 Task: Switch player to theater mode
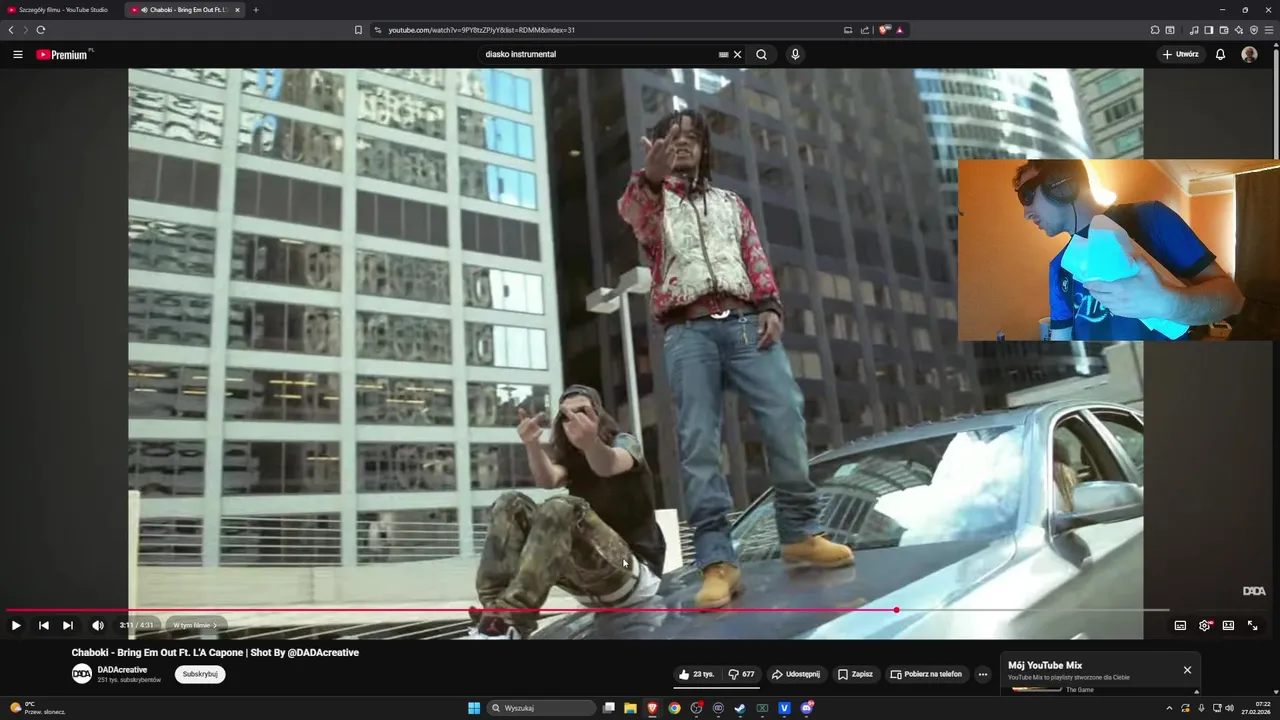click(x=1228, y=625)
